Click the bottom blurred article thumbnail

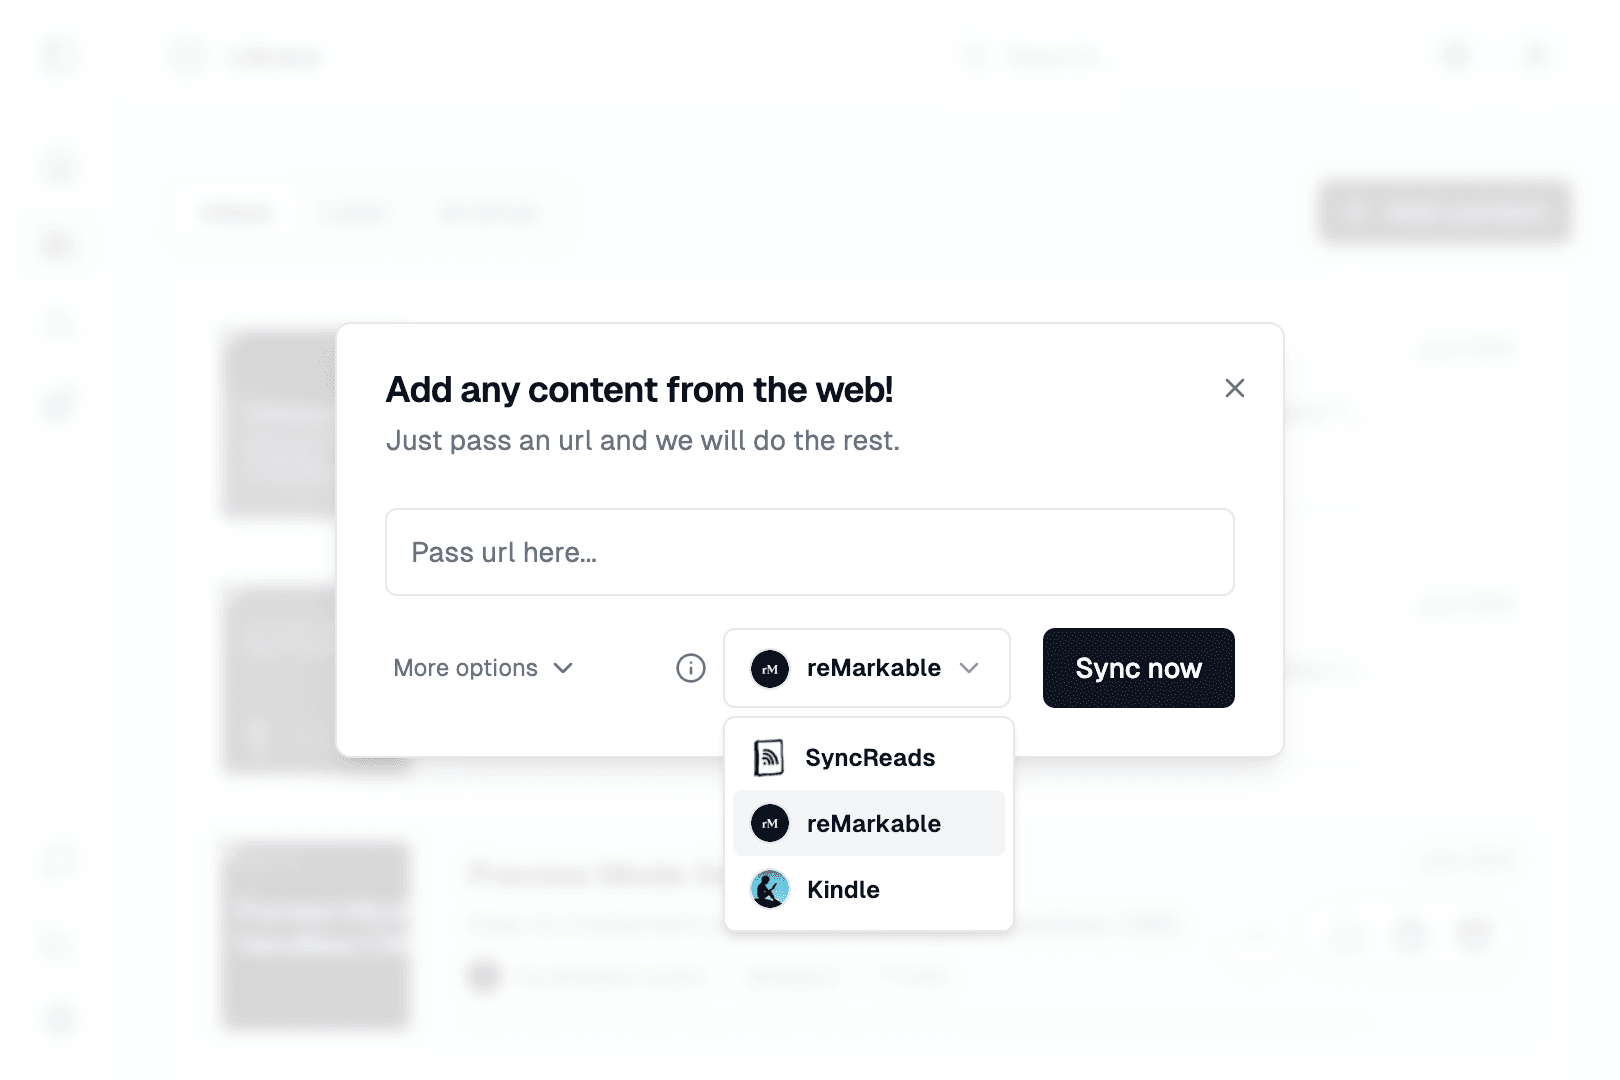point(316,936)
